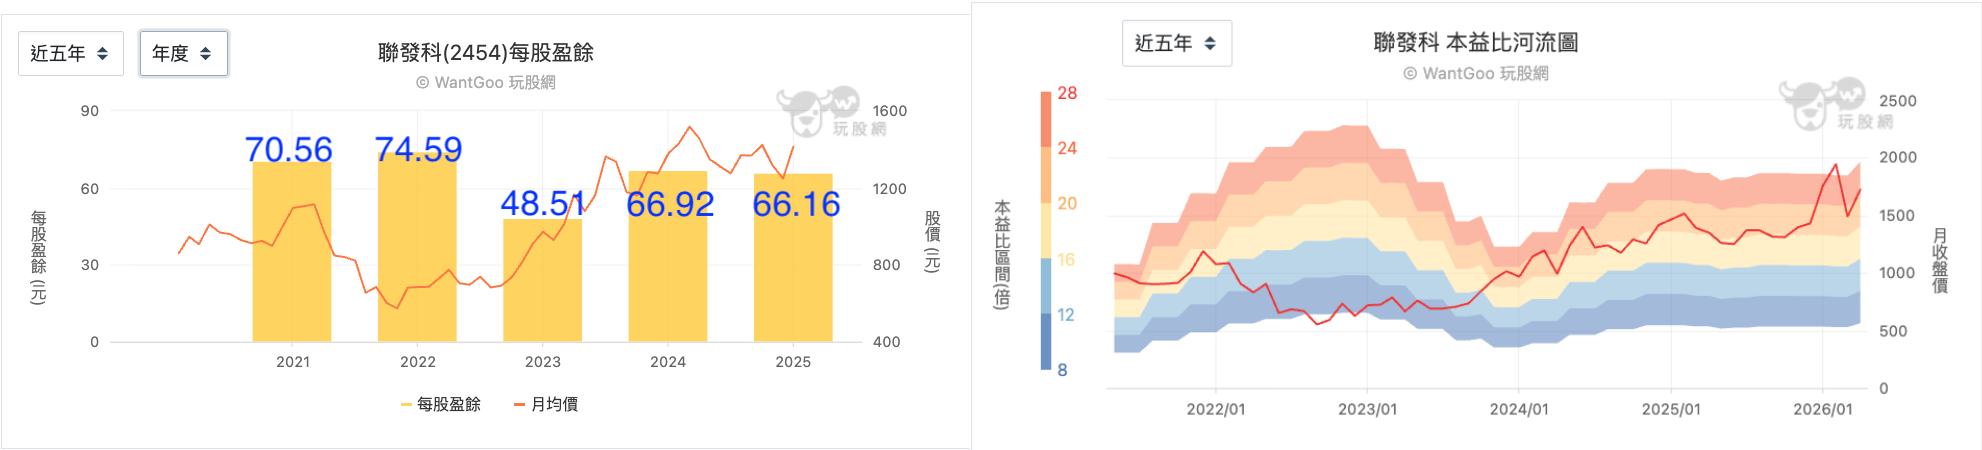Viewport: 1982px width, 450px height.
Task: Click the 本益比區間(倍) axis title
Action: point(1002,254)
